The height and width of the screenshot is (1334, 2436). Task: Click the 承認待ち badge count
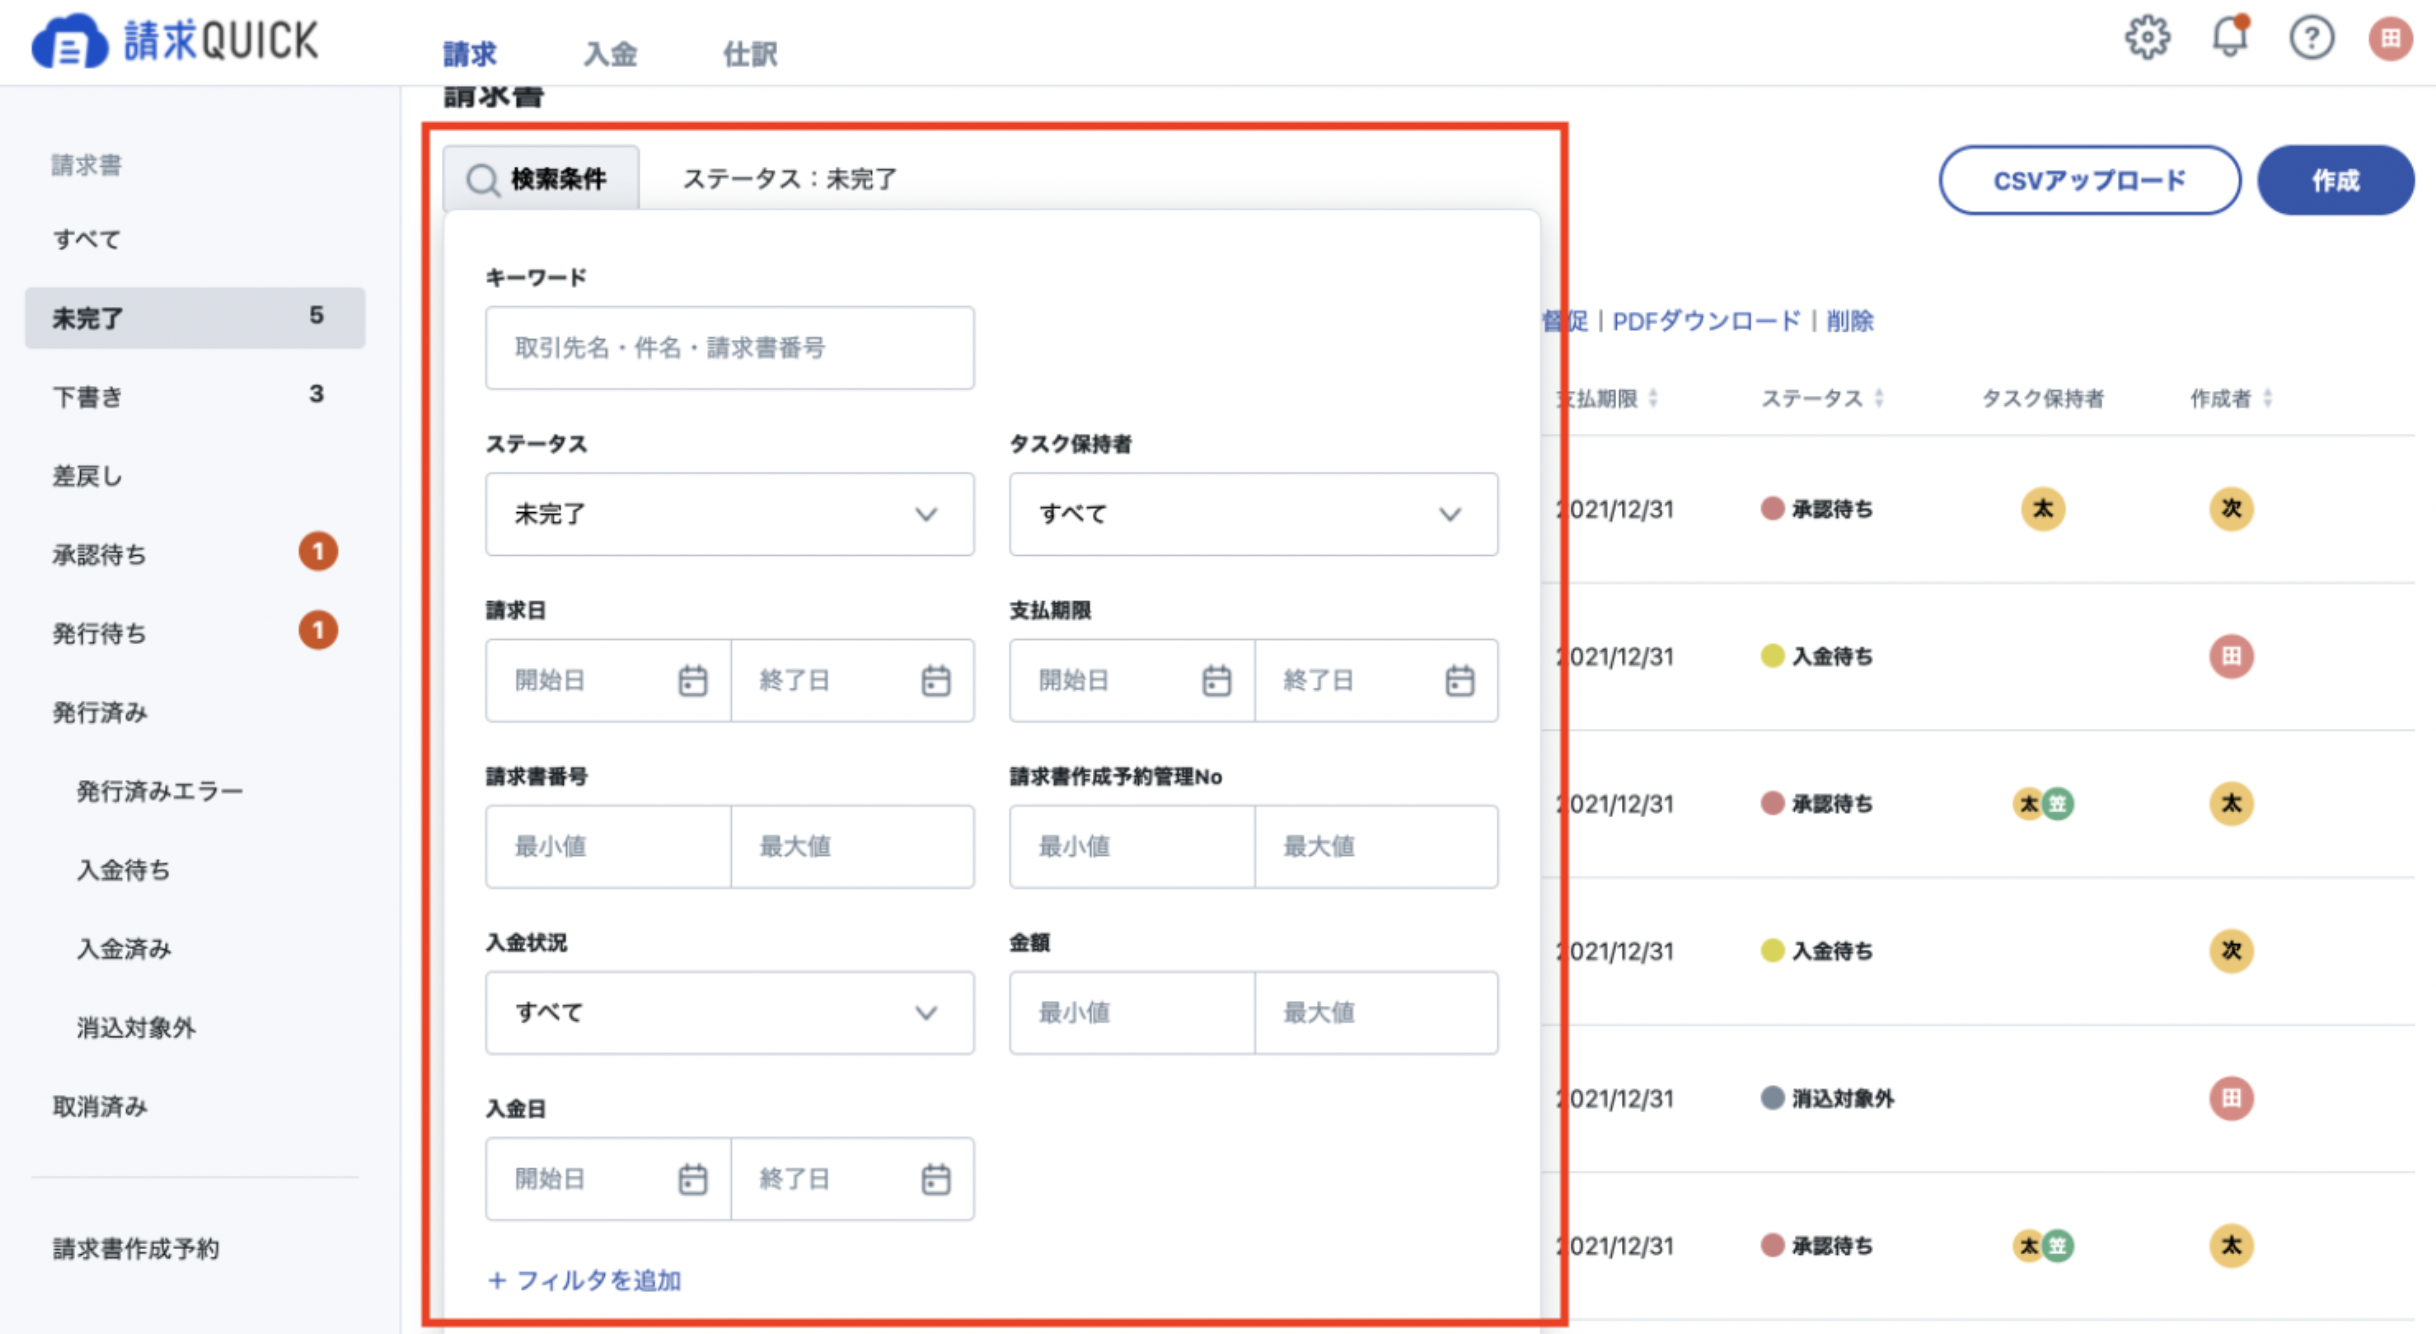click(318, 551)
